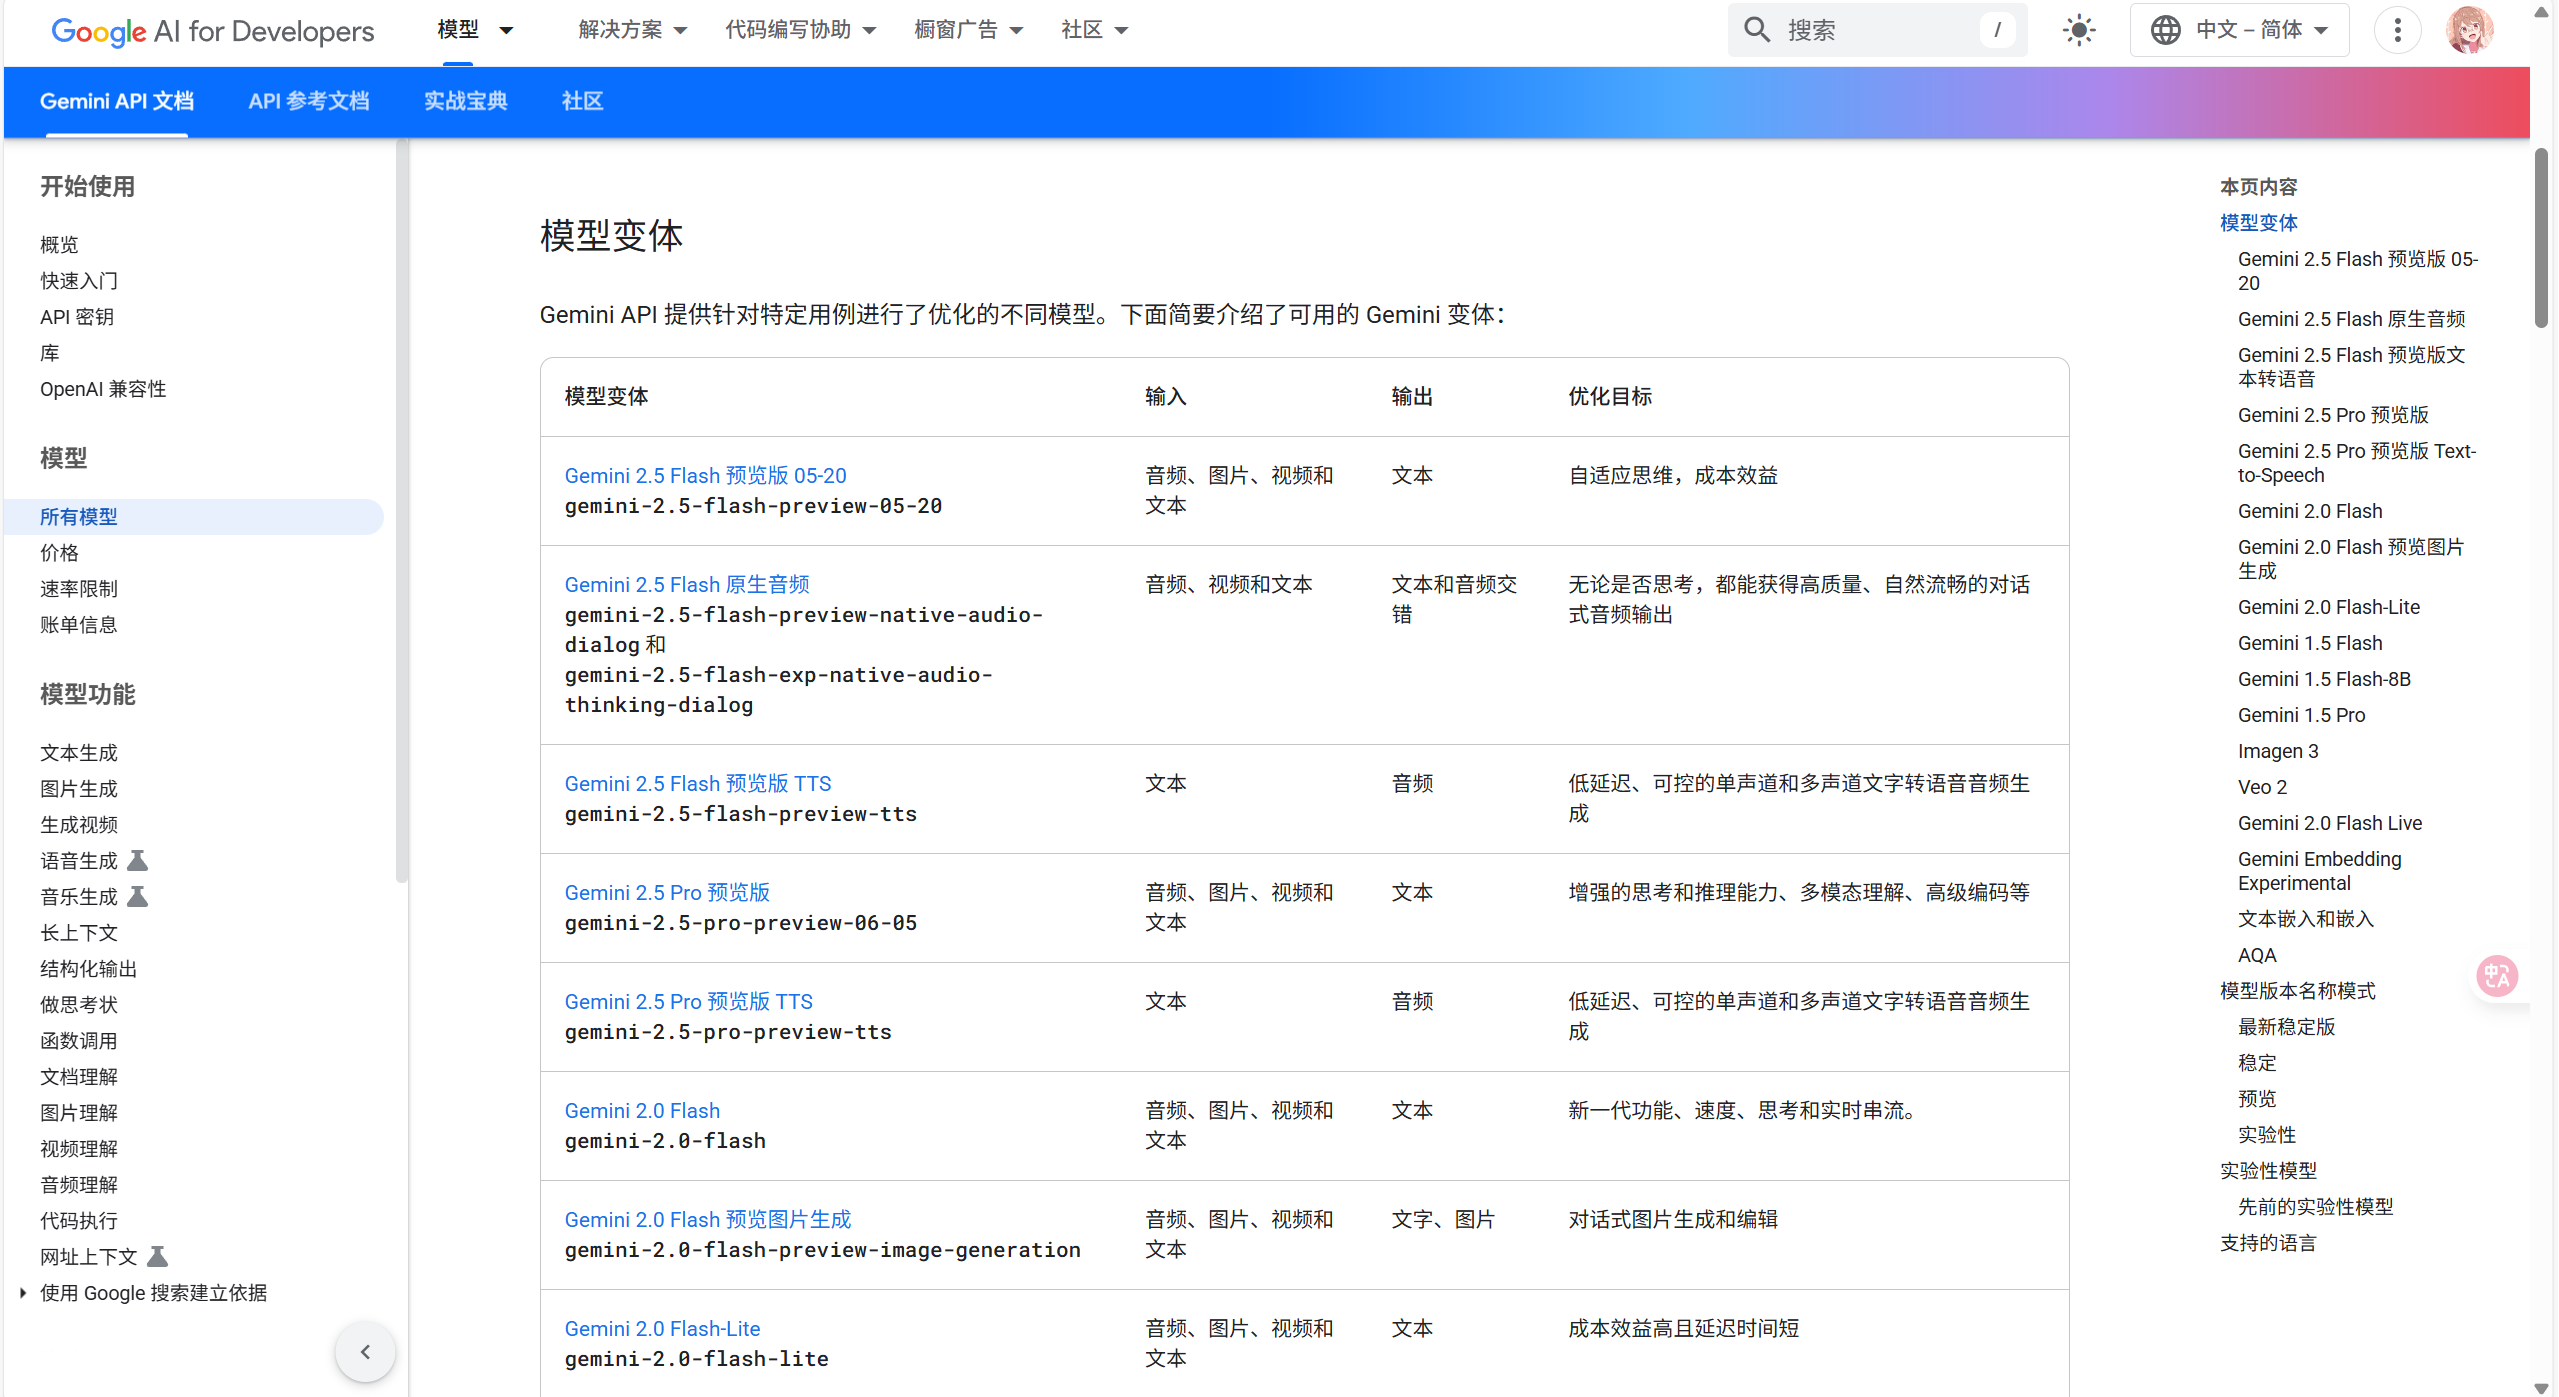Open the 实战宝典 tab
The width and height of the screenshot is (2559, 1397).
click(x=465, y=101)
